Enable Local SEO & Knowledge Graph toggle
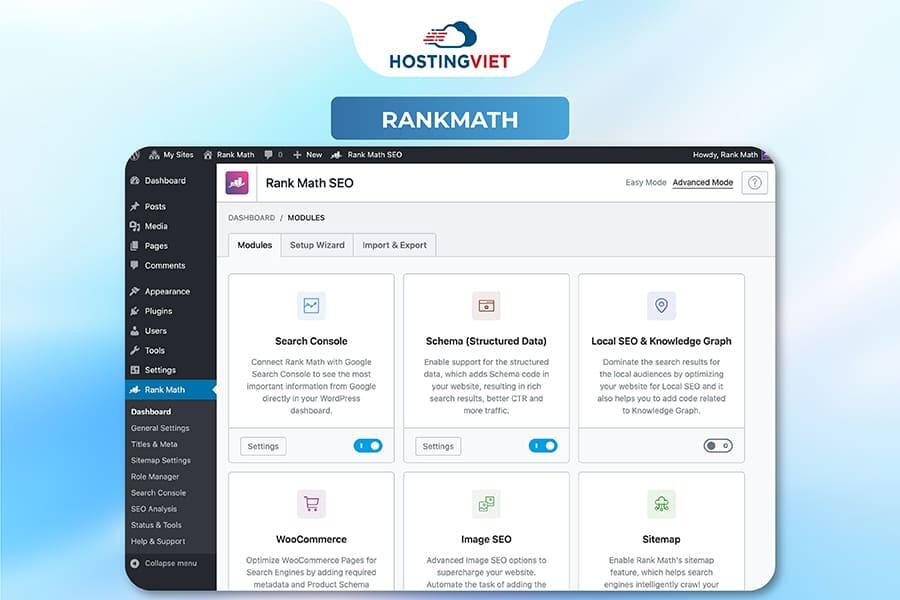 point(717,446)
